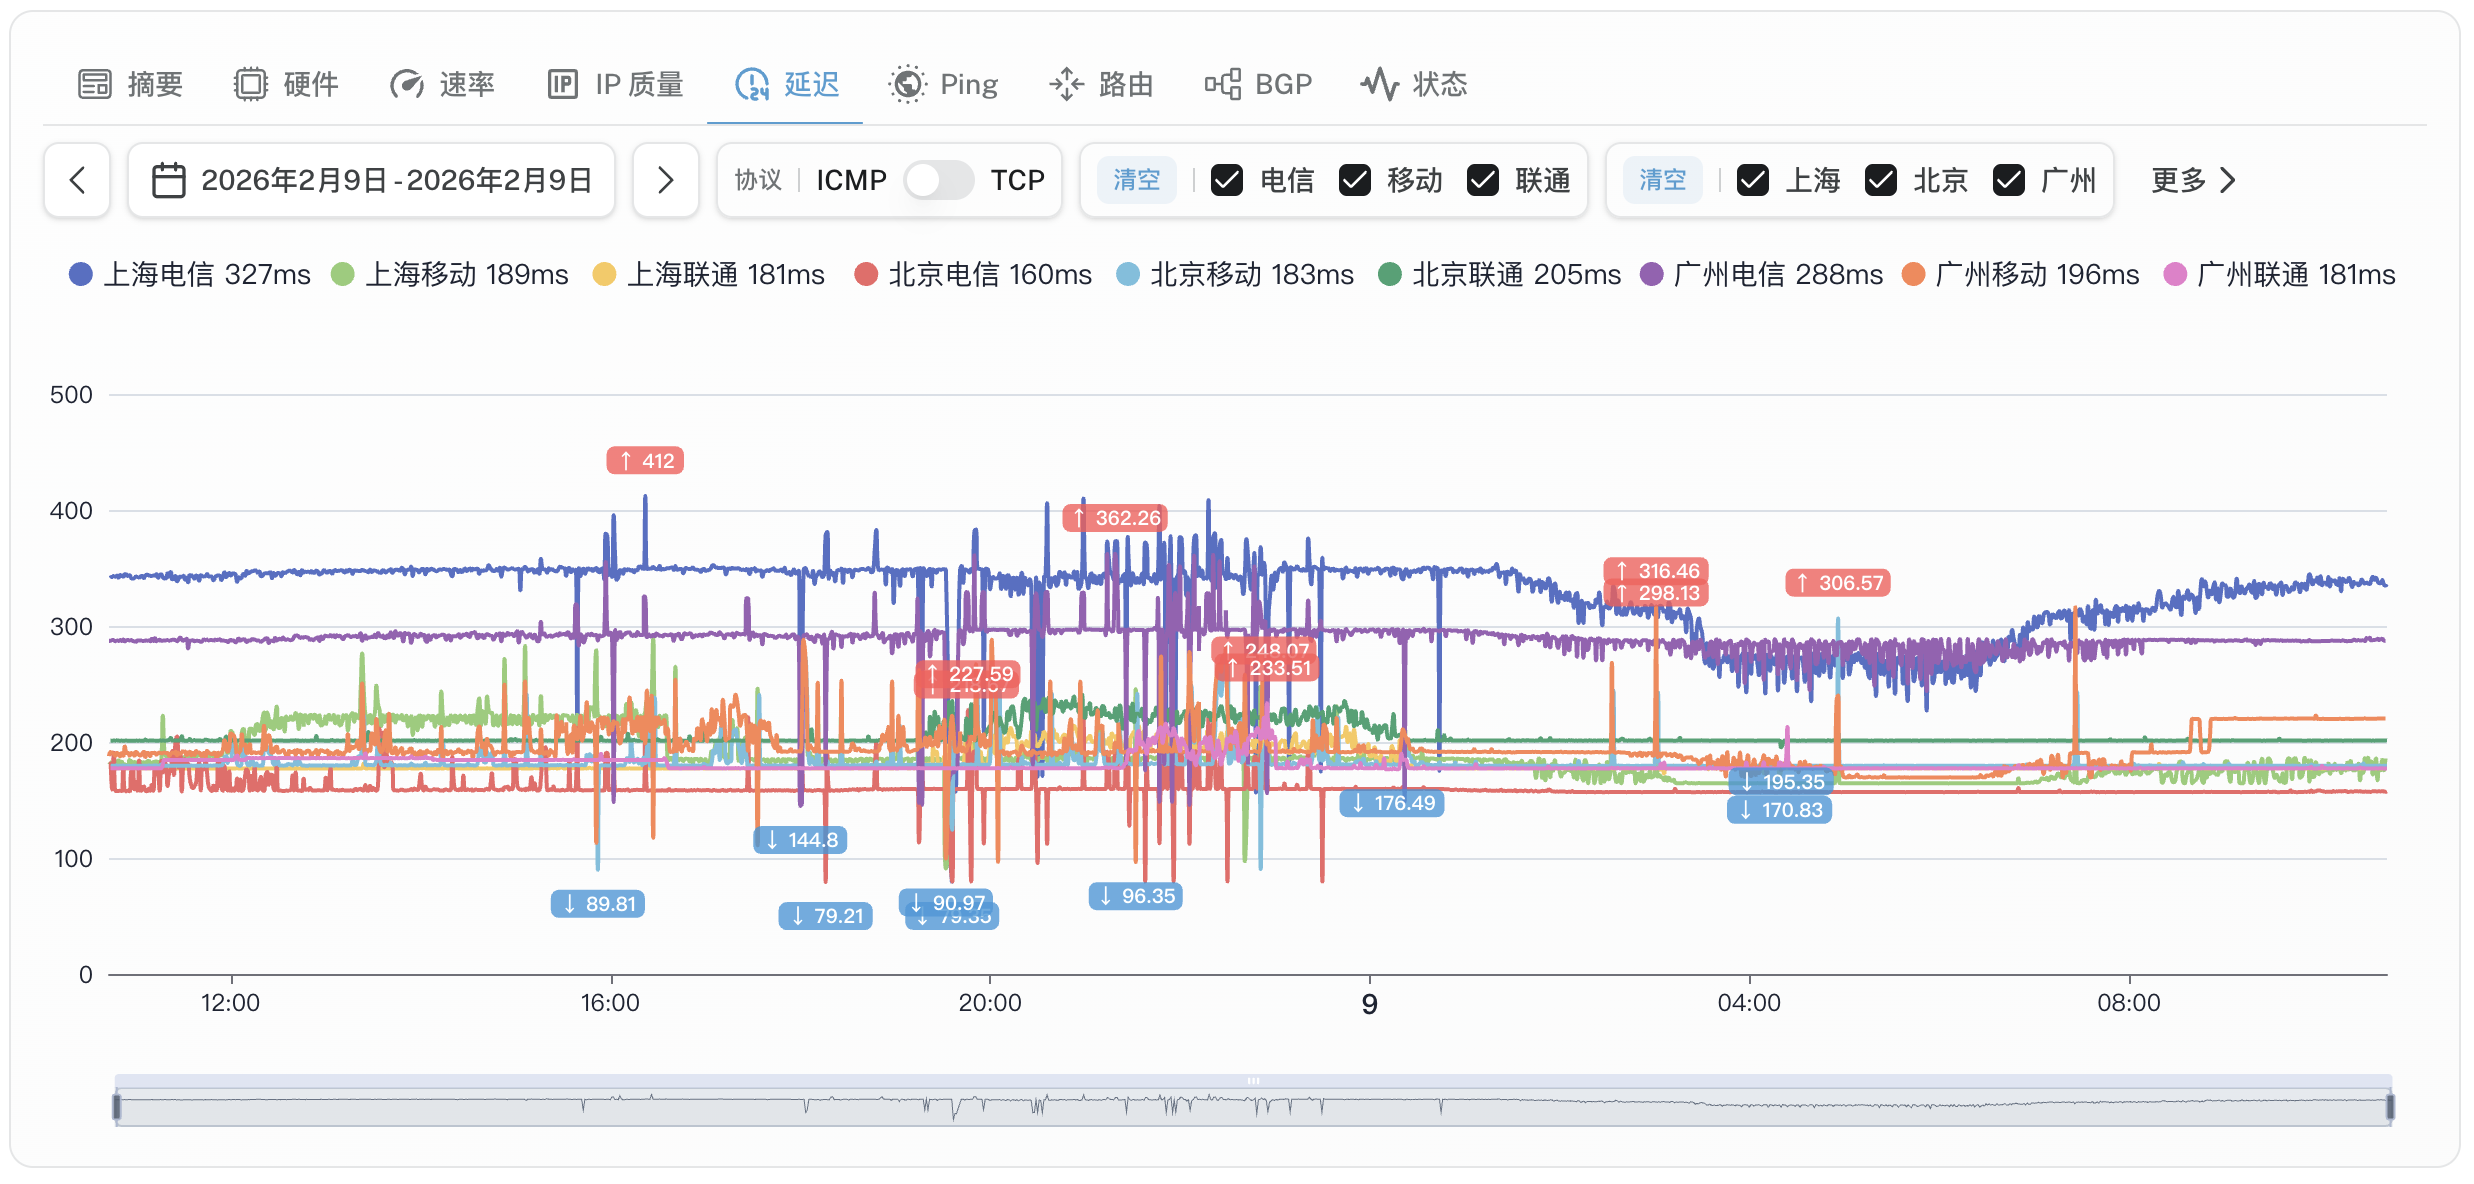Click the status (状态) pulse icon

1380,84
